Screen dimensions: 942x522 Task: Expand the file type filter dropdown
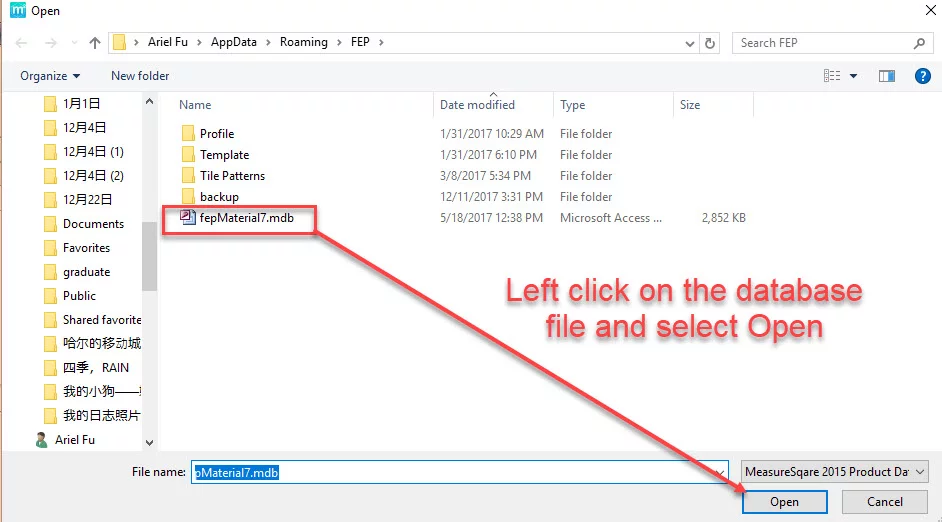(x=835, y=471)
